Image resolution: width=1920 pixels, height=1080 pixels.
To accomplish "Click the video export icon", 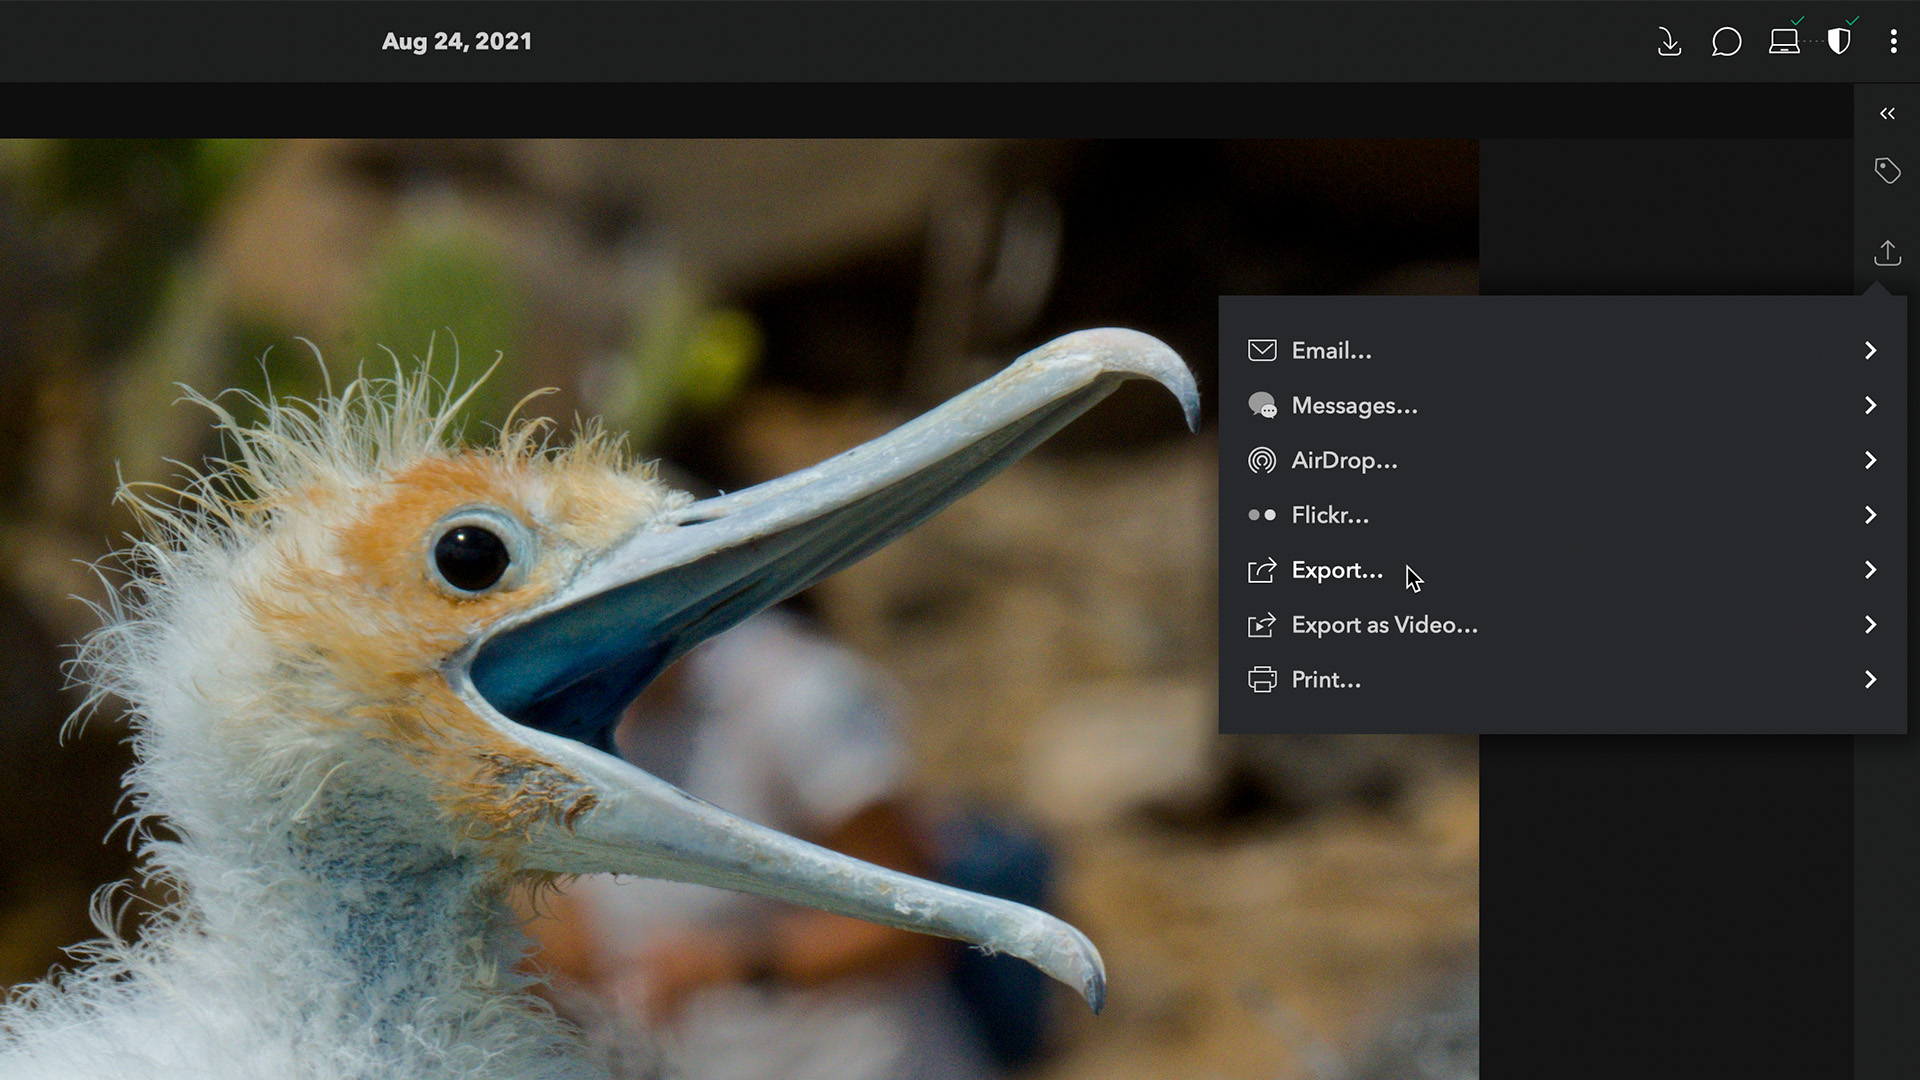I will coord(1262,625).
